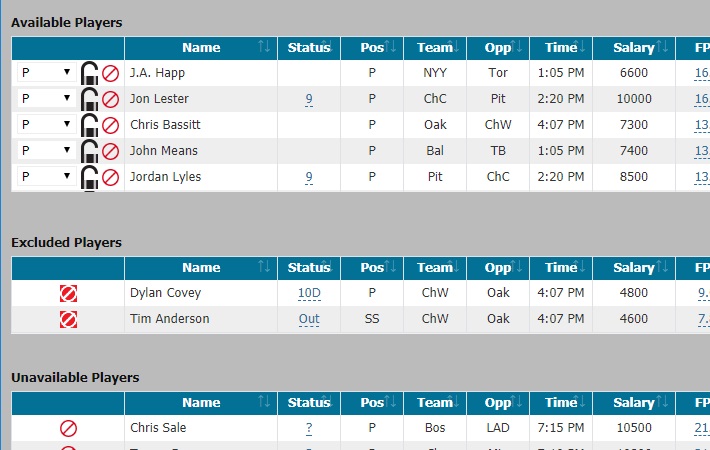Toggle the padlock for Jon Lester
The width and height of the screenshot is (710, 450).
click(x=89, y=99)
